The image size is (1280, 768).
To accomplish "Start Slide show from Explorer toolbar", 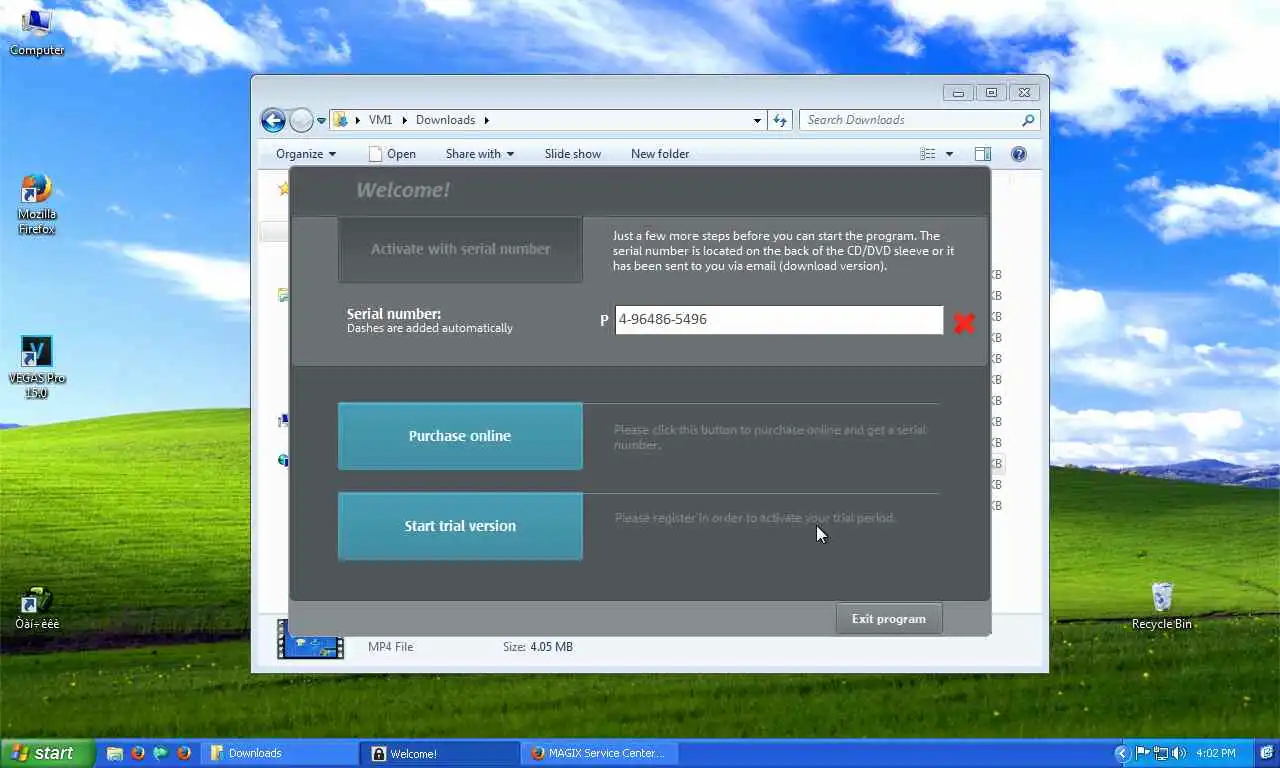I will point(573,154).
